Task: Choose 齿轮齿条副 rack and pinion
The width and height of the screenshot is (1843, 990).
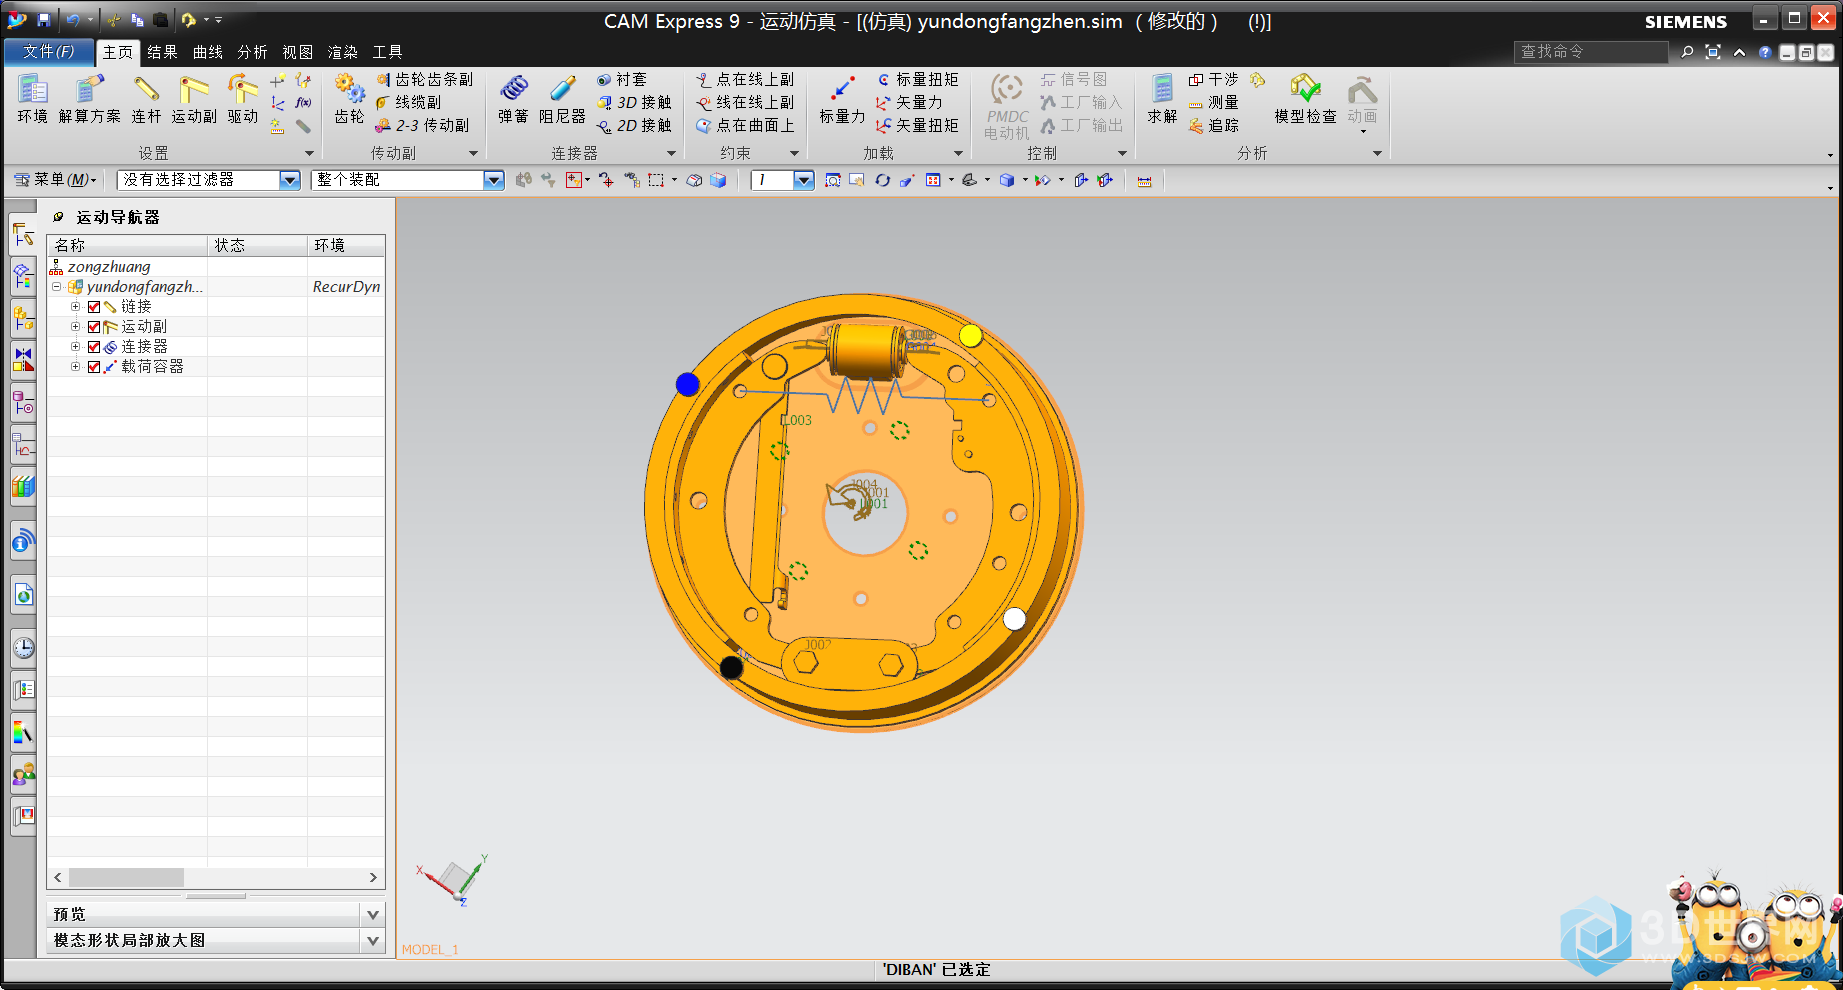Action: coord(424,79)
